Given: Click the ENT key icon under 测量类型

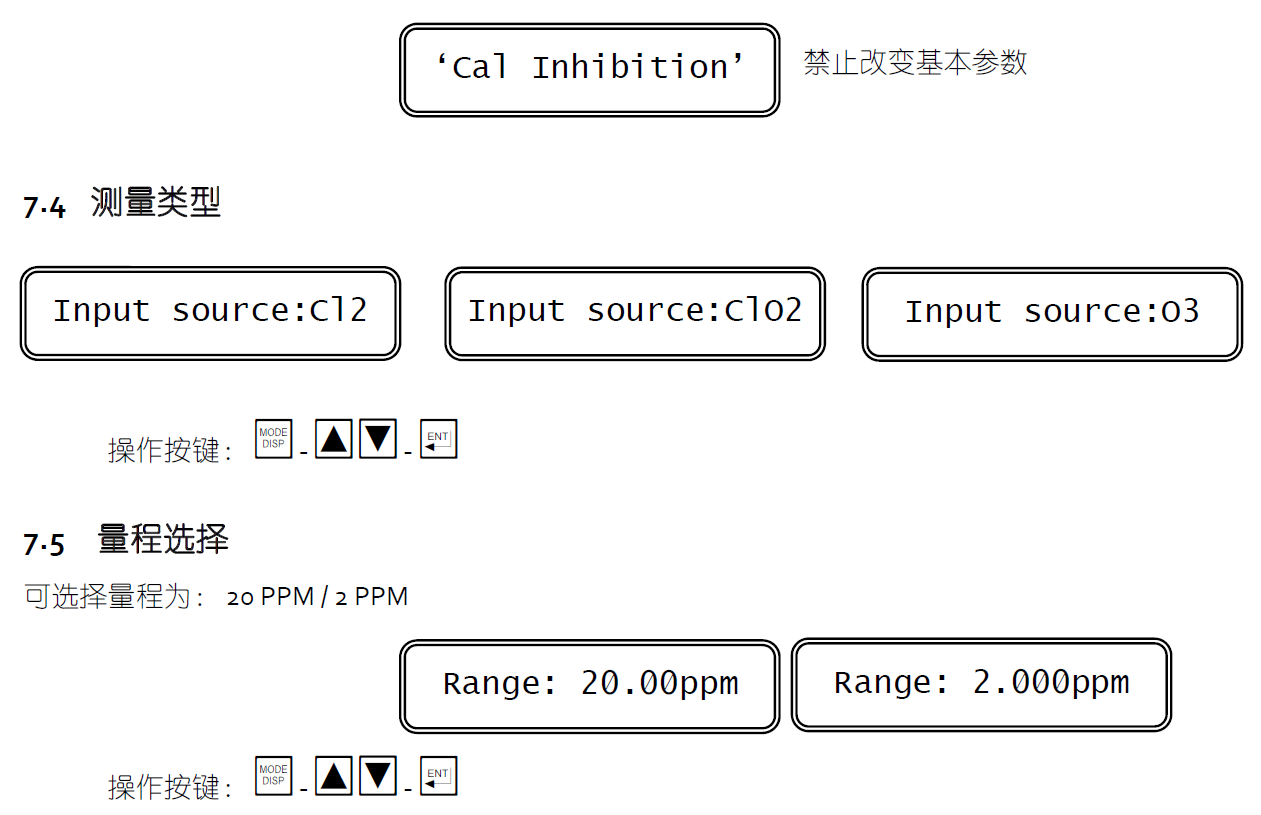Looking at the screenshot, I should 438,439.
